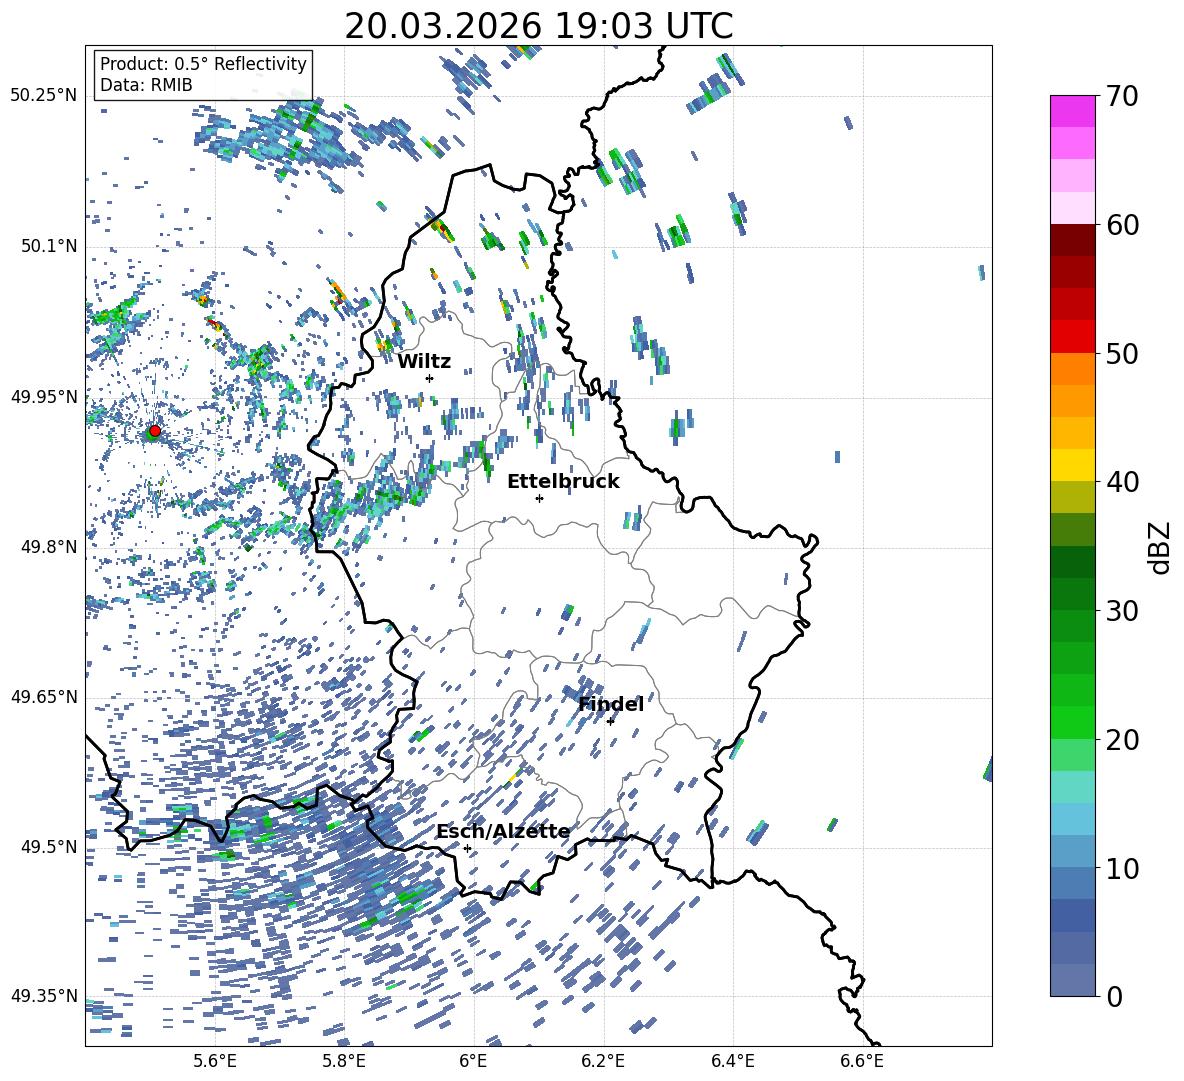Select the Esch/Alzette city label
1184x1081 pixels.
tap(502, 832)
